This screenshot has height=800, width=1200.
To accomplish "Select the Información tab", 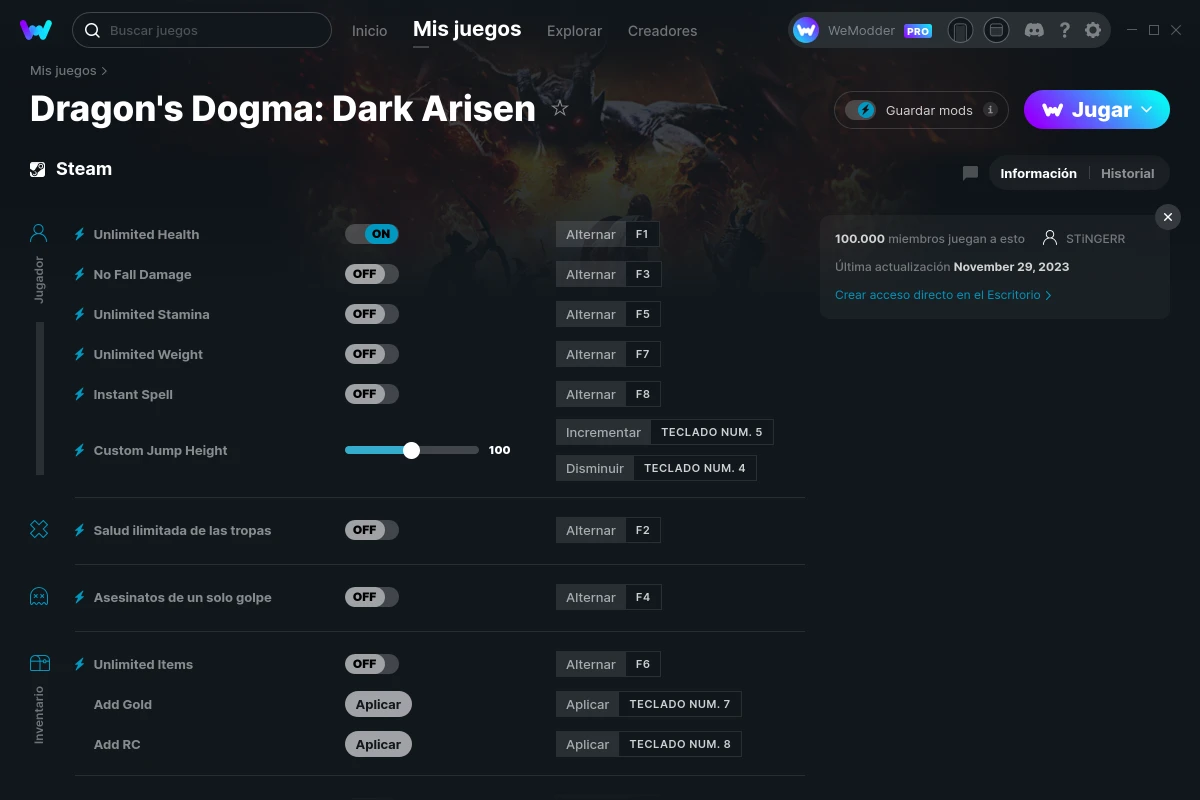I will click(1038, 173).
